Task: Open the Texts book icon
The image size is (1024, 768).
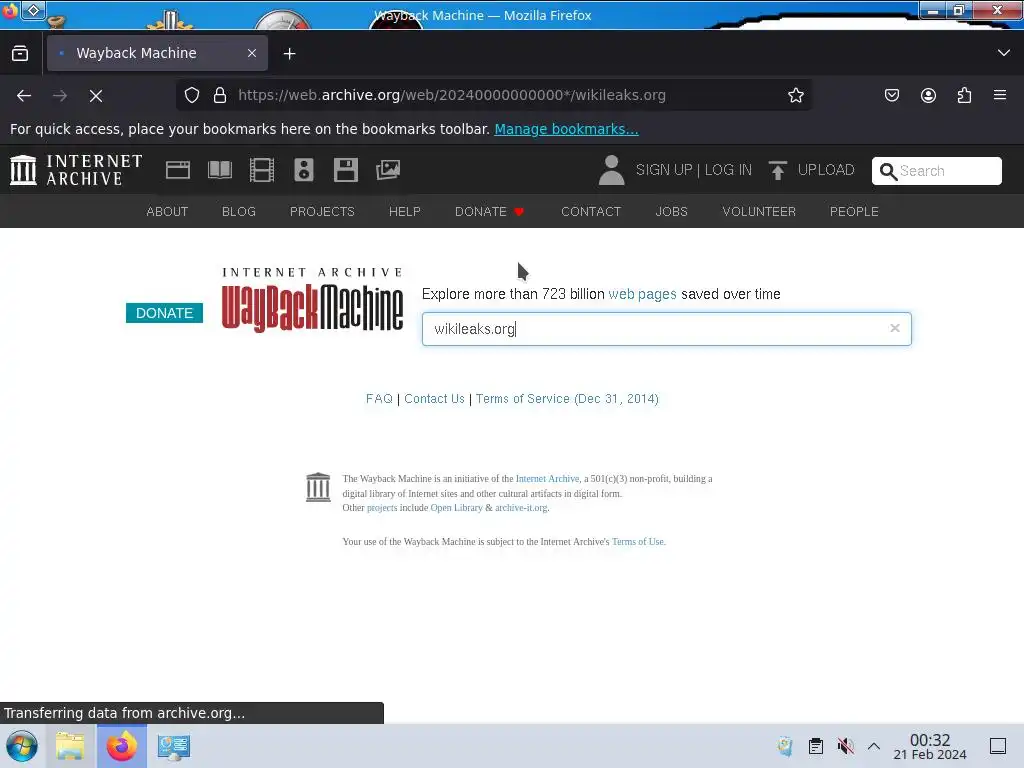Action: click(x=220, y=170)
